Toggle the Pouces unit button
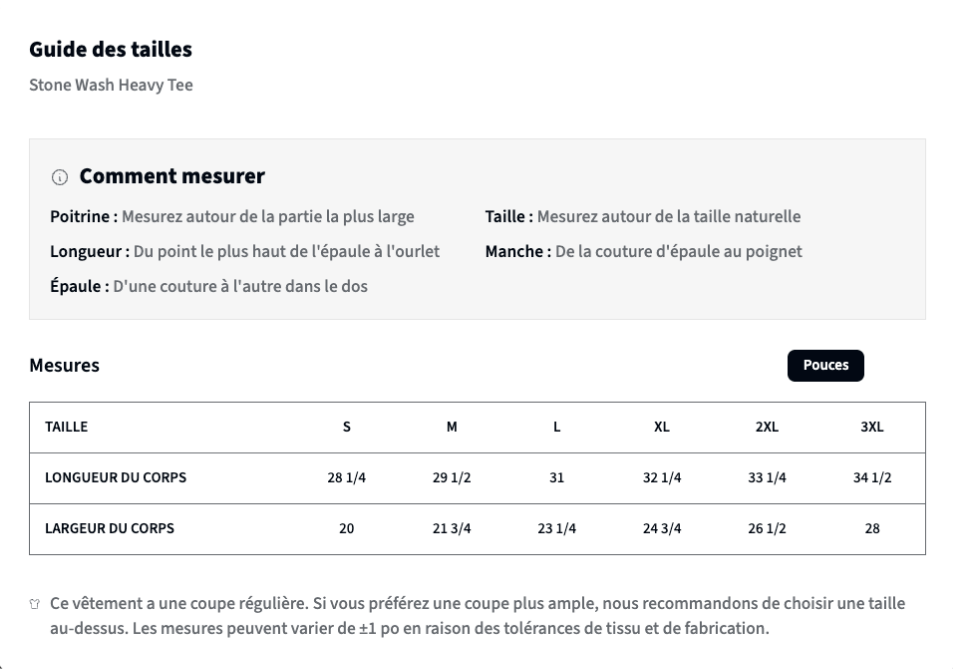960x669 pixels. click(x=825, y=365)
